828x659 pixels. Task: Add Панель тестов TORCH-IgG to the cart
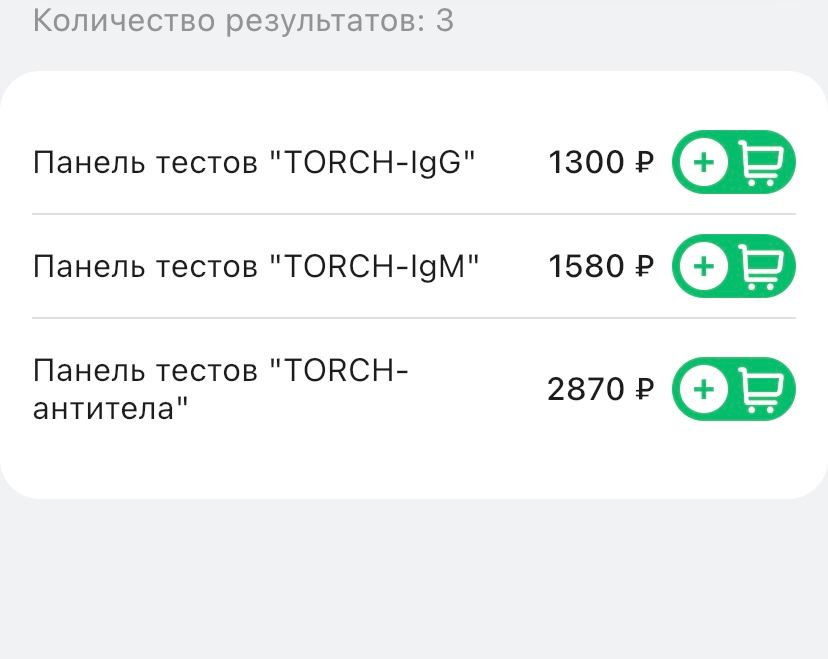733,162
